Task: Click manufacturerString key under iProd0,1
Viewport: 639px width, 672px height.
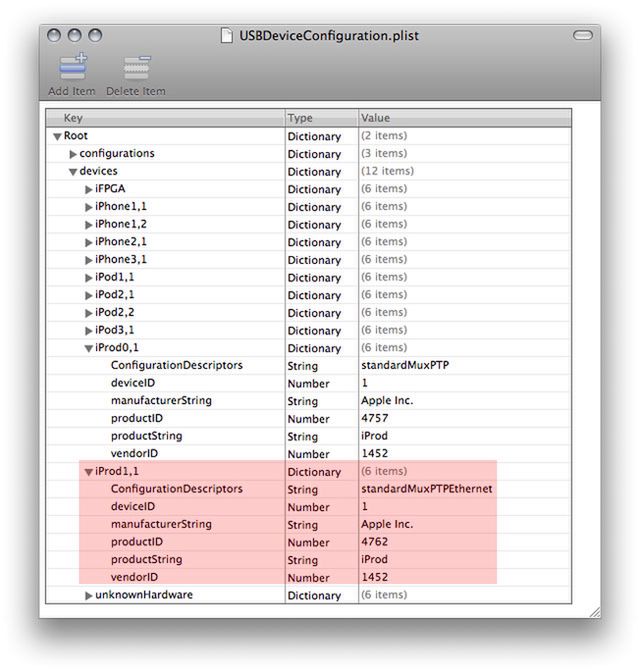Action: pyautogui.click(x=161, y=401)
